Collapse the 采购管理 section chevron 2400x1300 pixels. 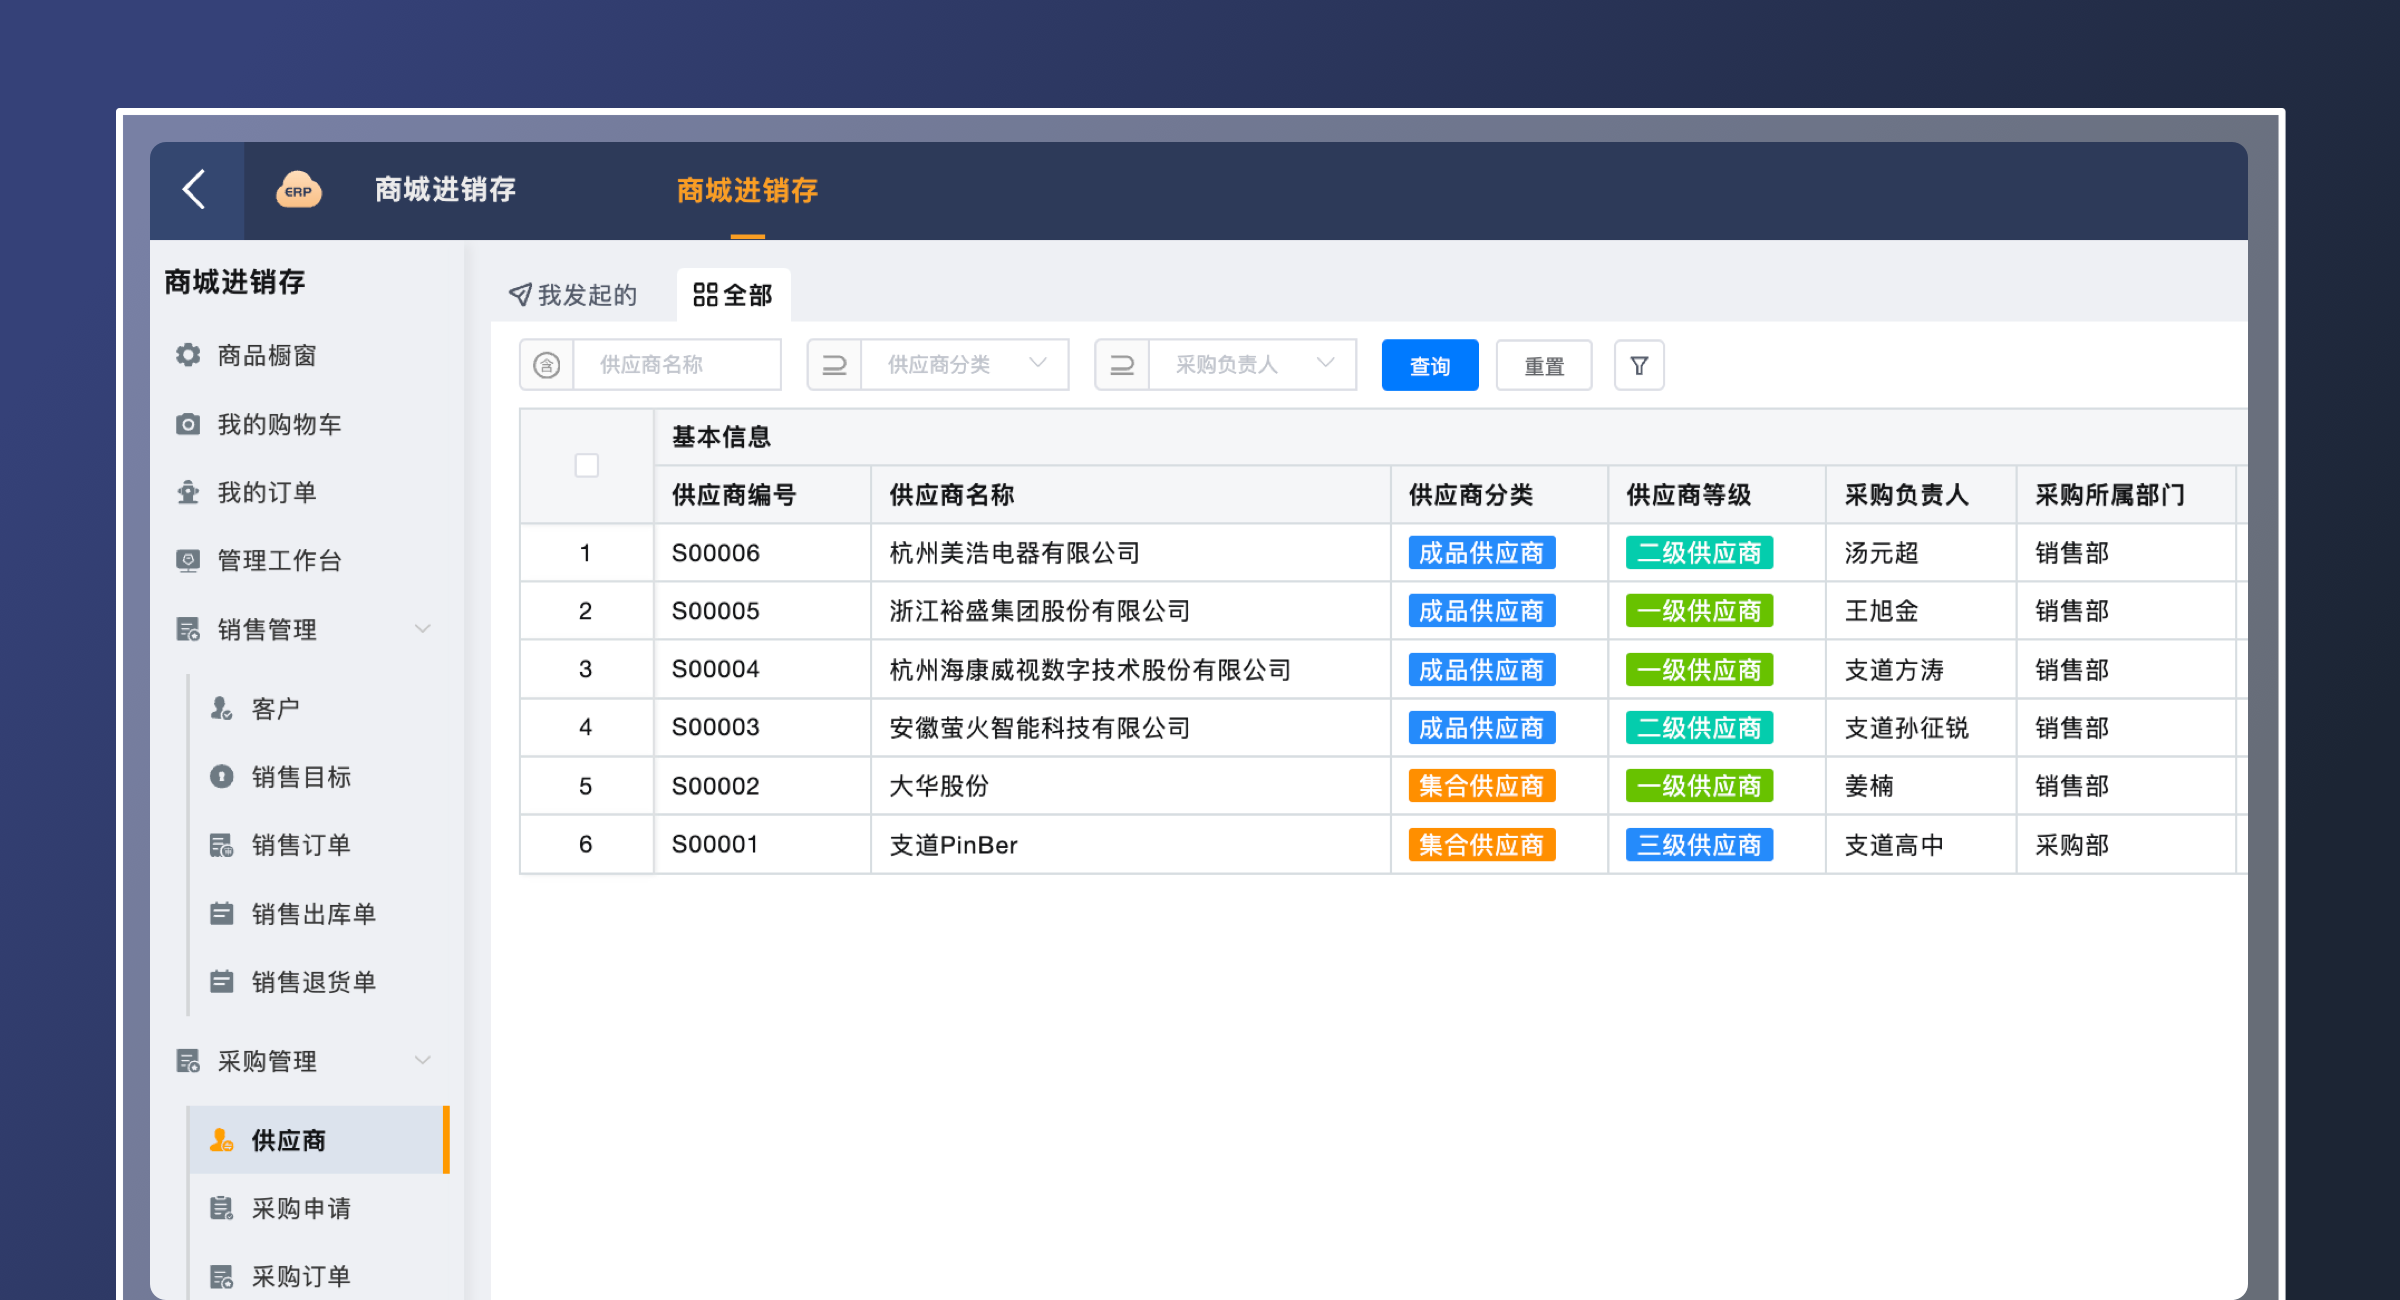coord(423,1060)
